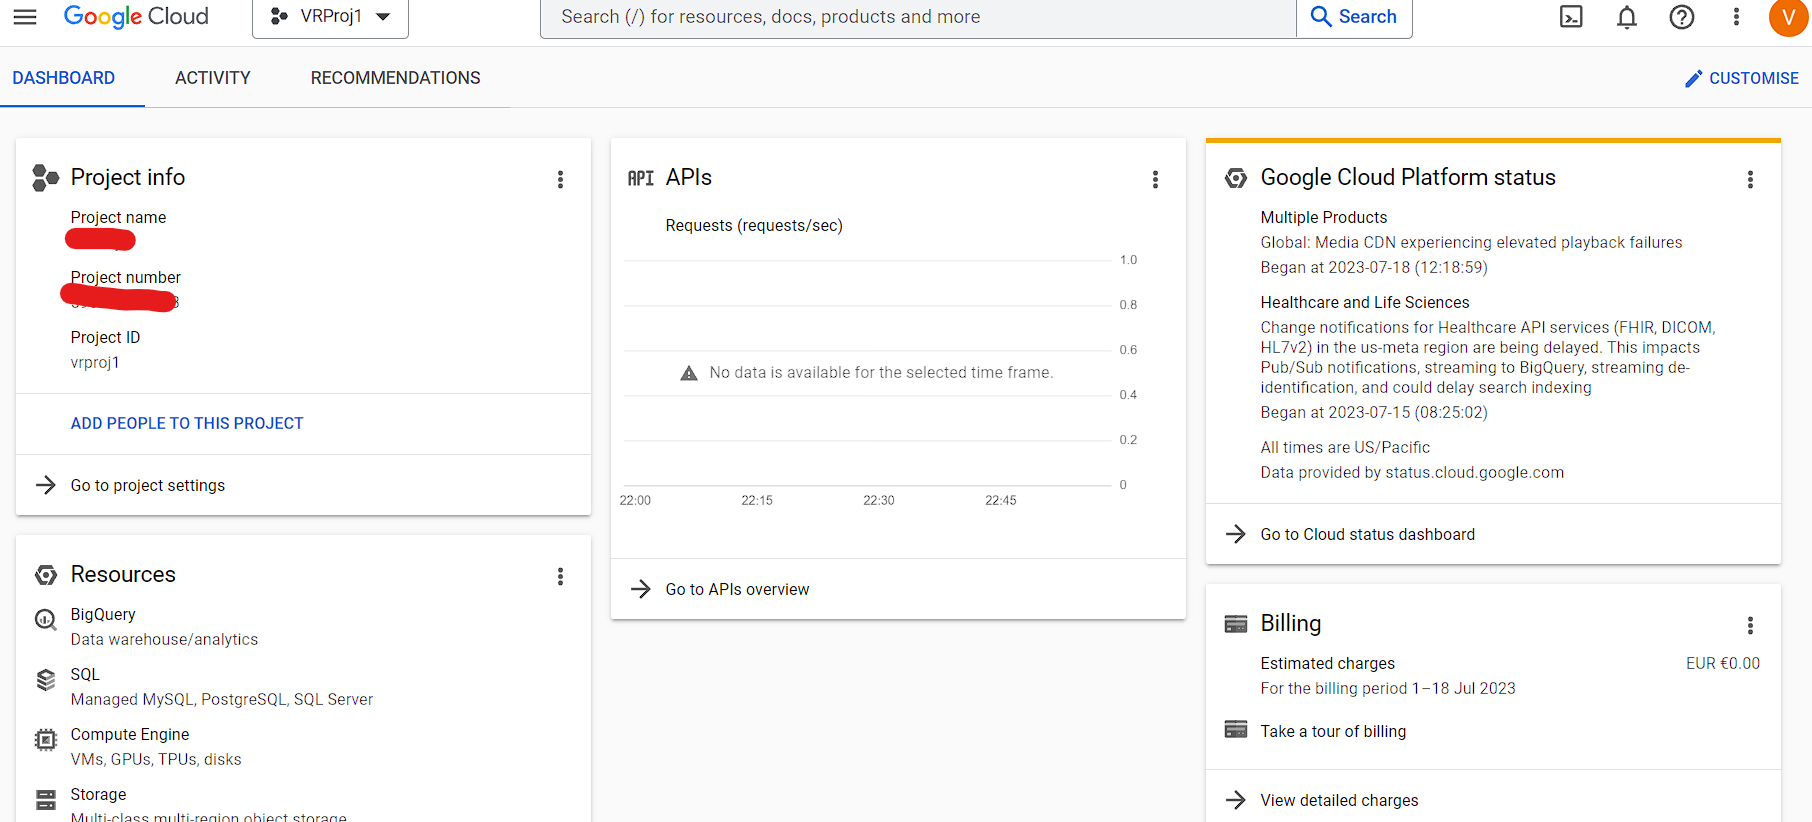Switch to the Activity tab

tap(212, 78)
